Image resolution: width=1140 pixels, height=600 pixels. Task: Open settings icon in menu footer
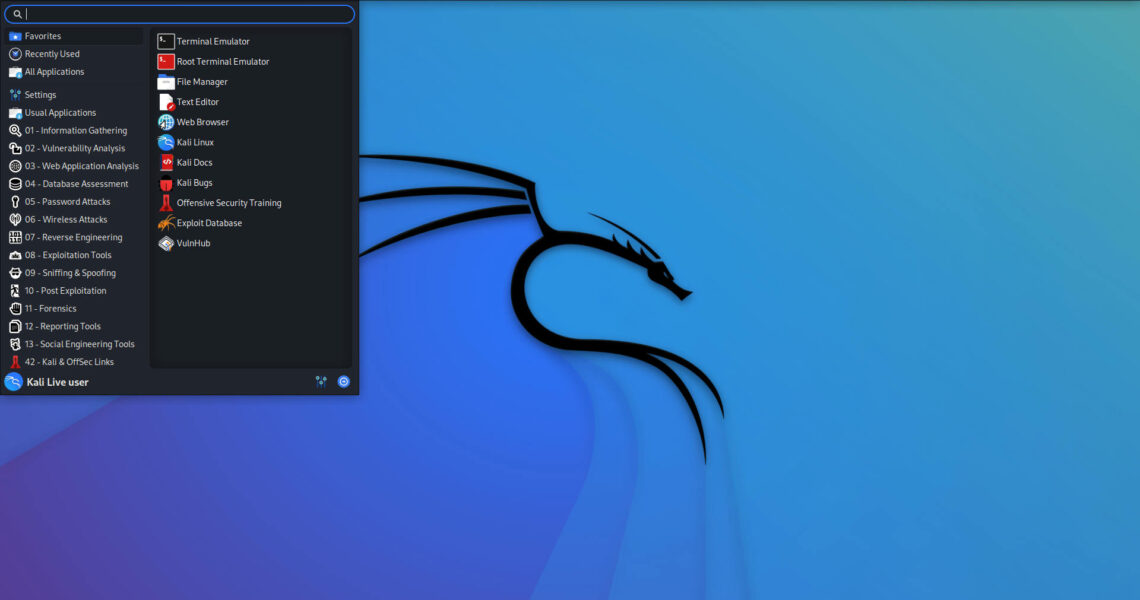click(x=321, y=381)
